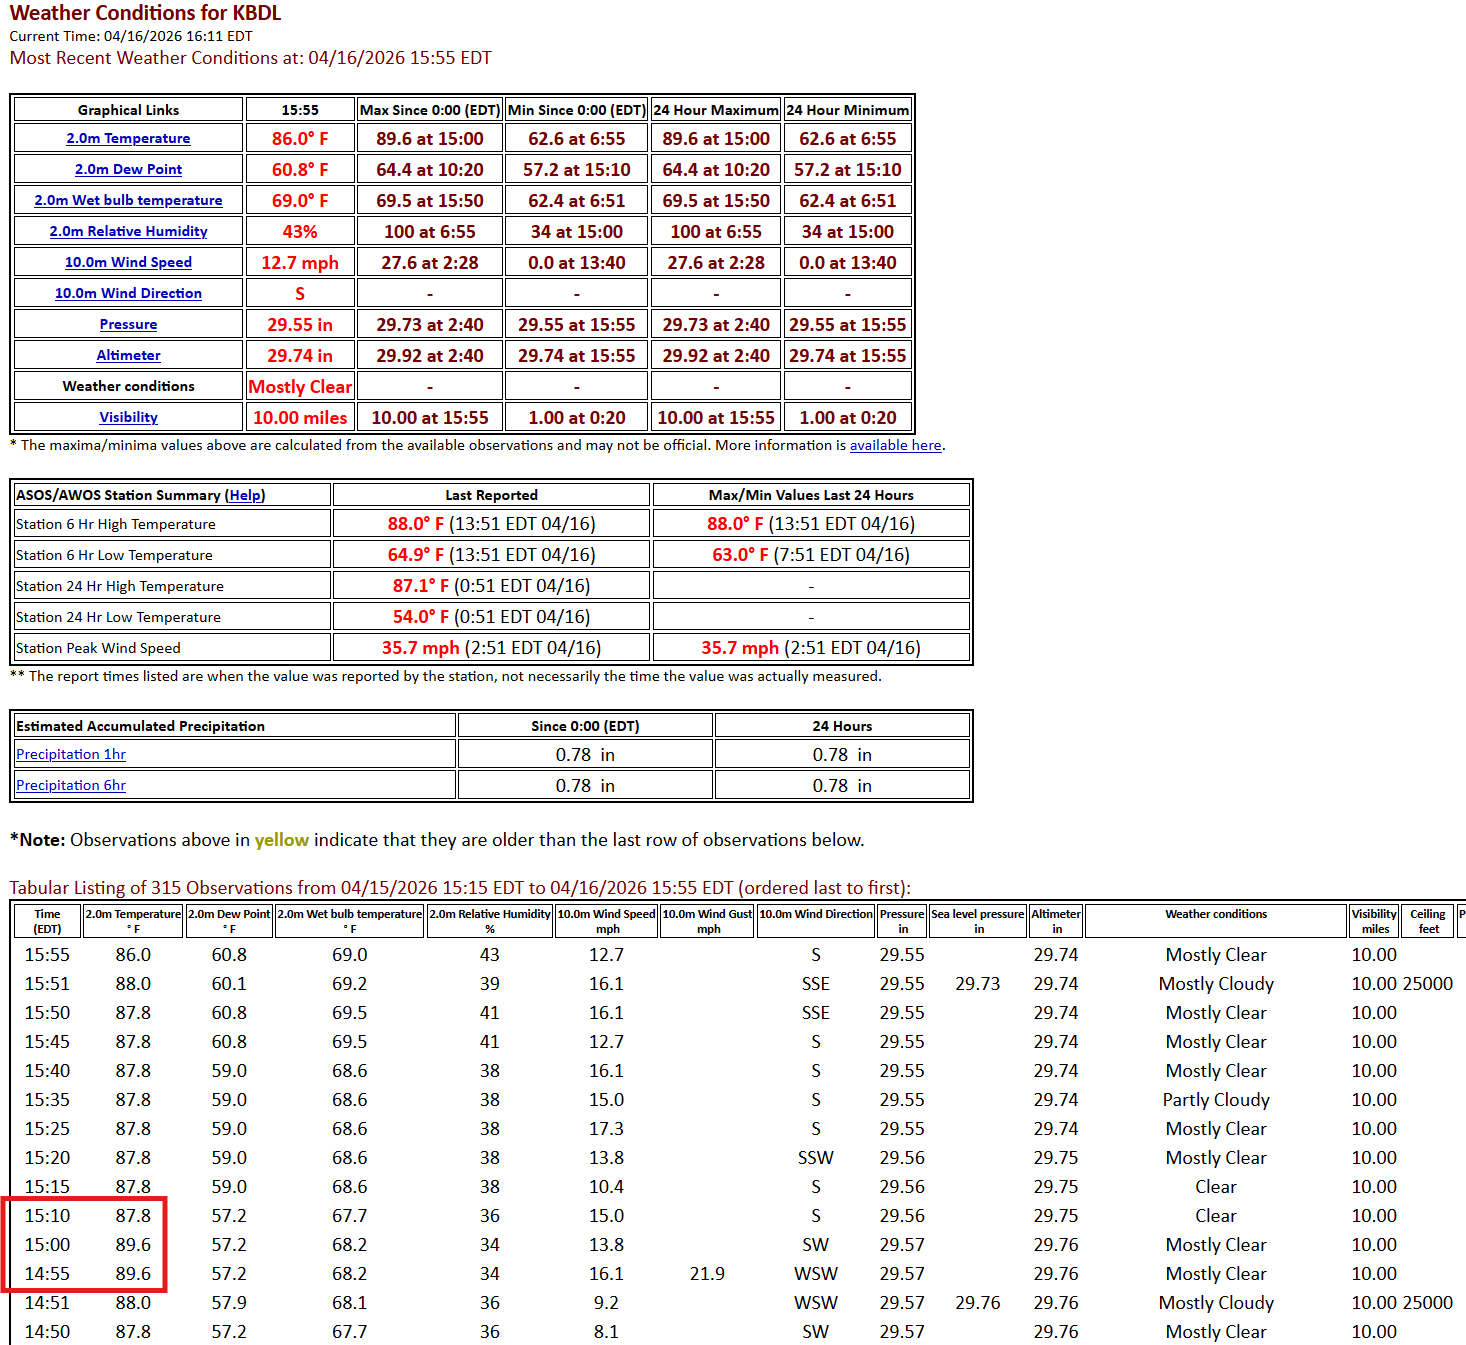Click the Precipitation 1hr link
Image resolution: width=1466 pixels, height=1345 pixels.
pos(71,755)
